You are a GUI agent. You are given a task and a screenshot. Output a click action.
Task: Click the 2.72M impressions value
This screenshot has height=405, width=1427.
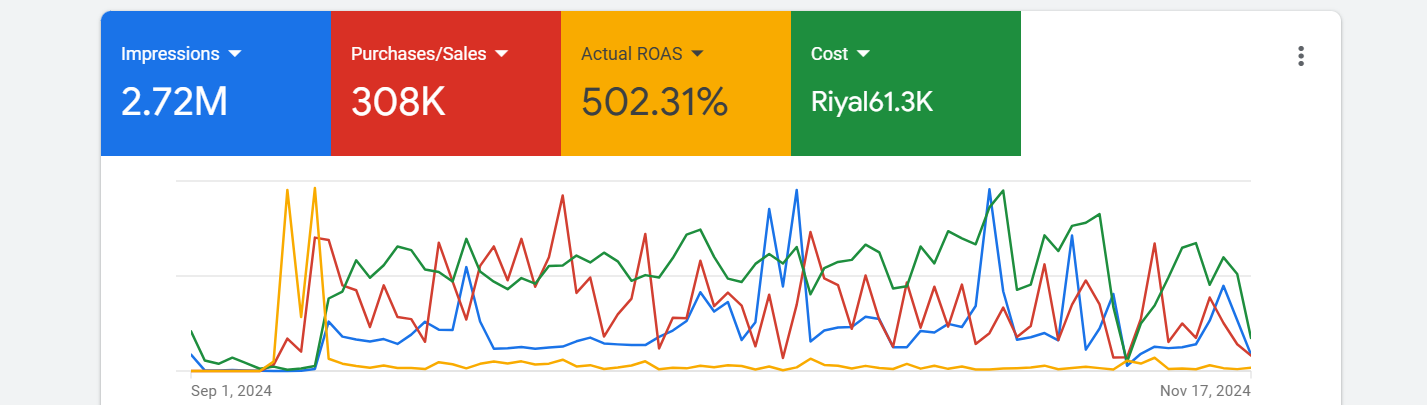click(174, 102)
